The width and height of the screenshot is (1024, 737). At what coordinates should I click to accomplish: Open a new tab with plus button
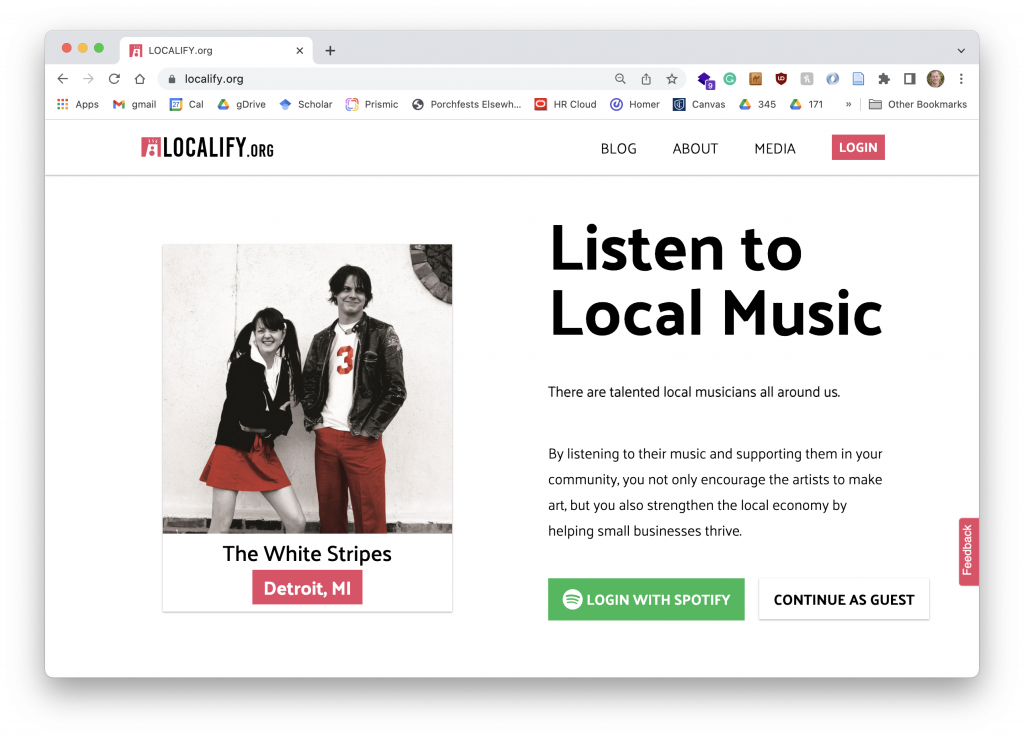[x=330, y=51]
